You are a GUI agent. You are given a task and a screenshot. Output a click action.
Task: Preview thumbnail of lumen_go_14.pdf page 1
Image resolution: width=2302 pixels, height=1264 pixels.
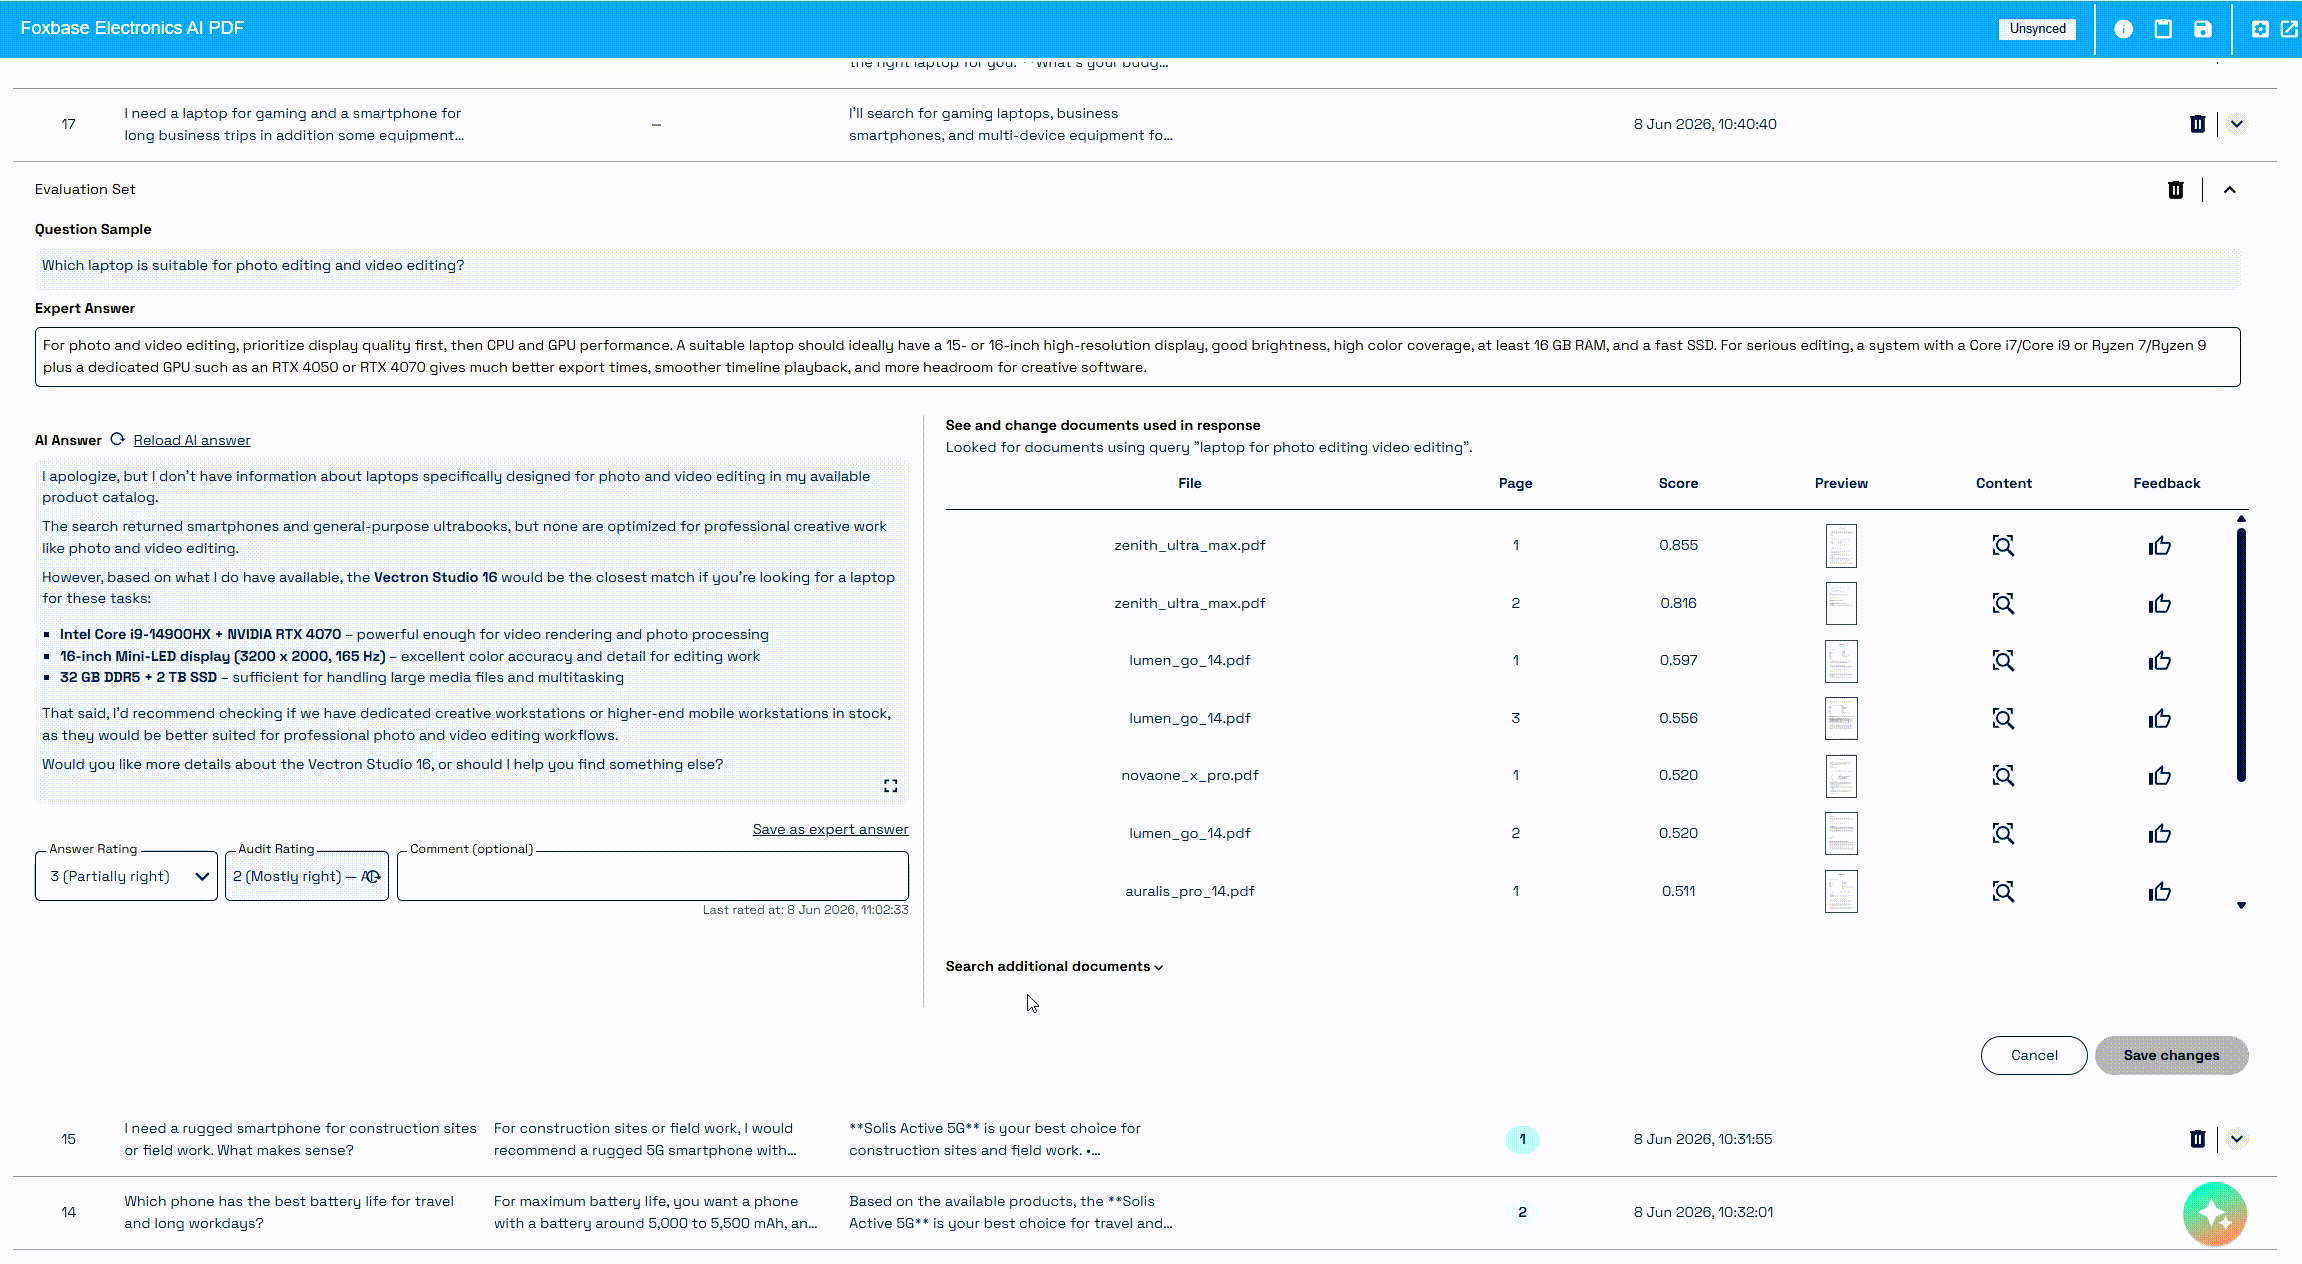tap(1841, 661)
